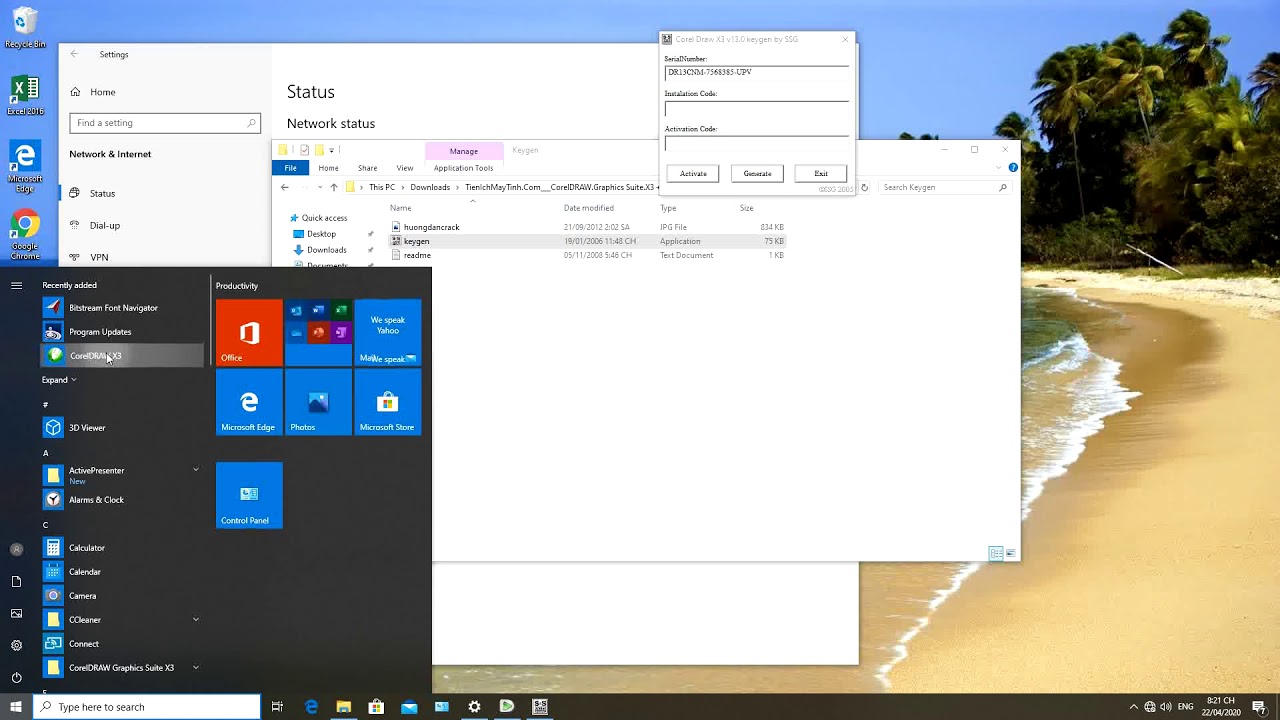Open the Share ribbon tab
The width and height of the screenshot is (1280, 720).
[367, 168]
